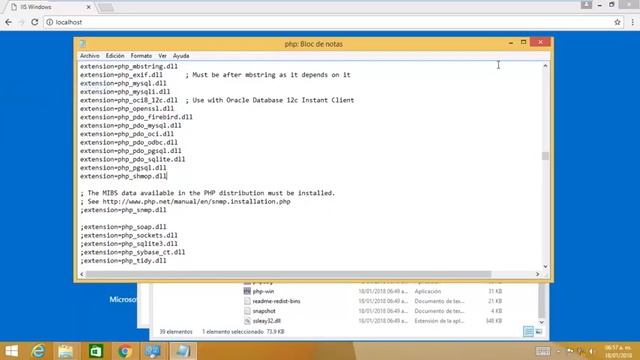Click the Notepad horizontal scrollbar thumb
Image resolution: width=640 pixels, height=360 pixels.
(288, 274)
